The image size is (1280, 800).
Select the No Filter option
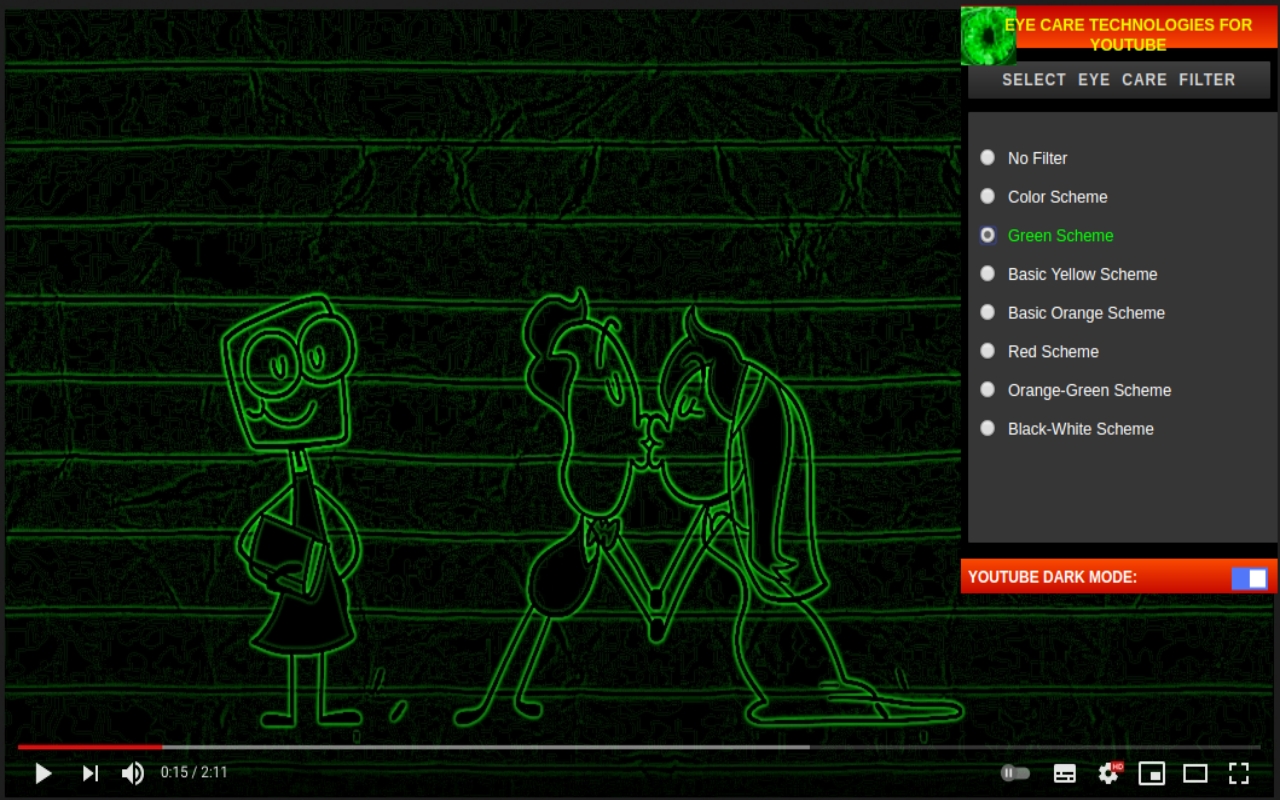click(x=988, y=158)
